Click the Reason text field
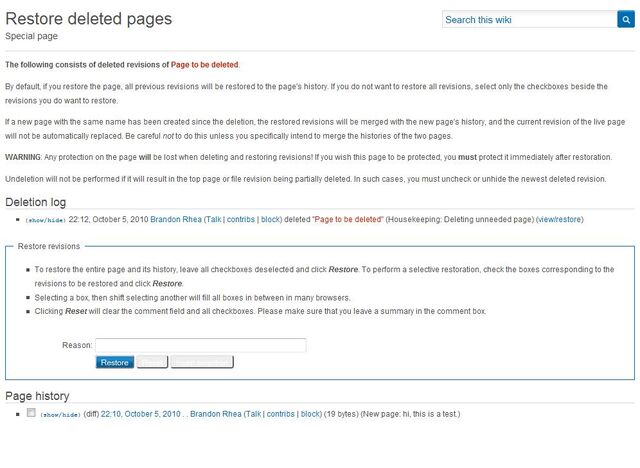640x468 pixels. pos(200,345)
